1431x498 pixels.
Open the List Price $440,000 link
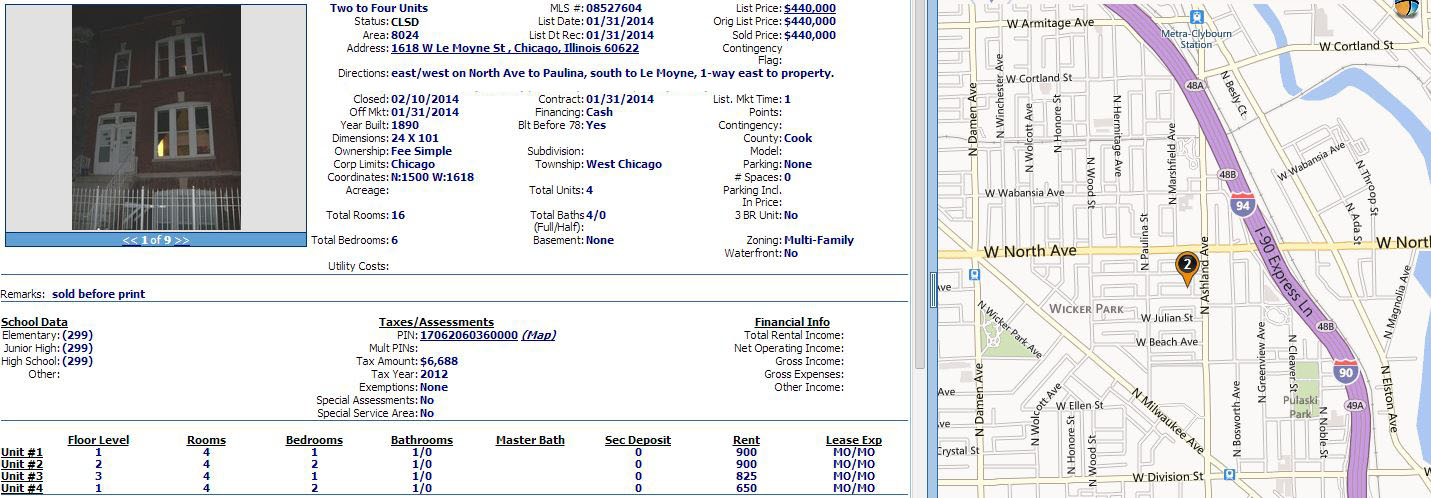click(x=810, y=8)
